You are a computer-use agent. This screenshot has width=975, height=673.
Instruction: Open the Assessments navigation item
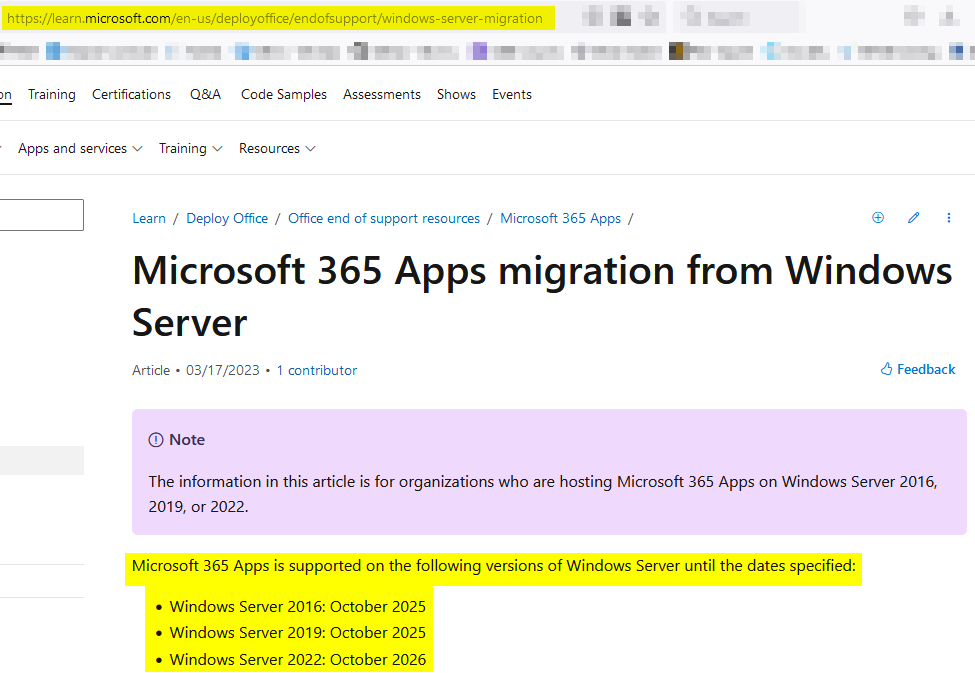click(381, 94)
